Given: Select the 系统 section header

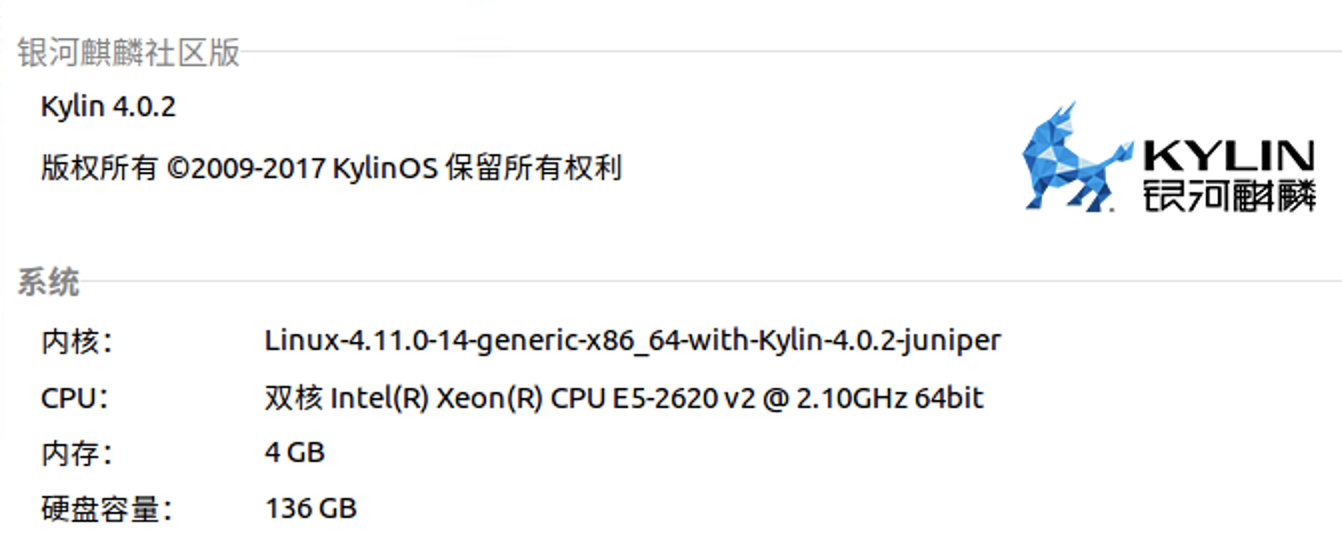Looking at the screenshot, I should 47,282.
